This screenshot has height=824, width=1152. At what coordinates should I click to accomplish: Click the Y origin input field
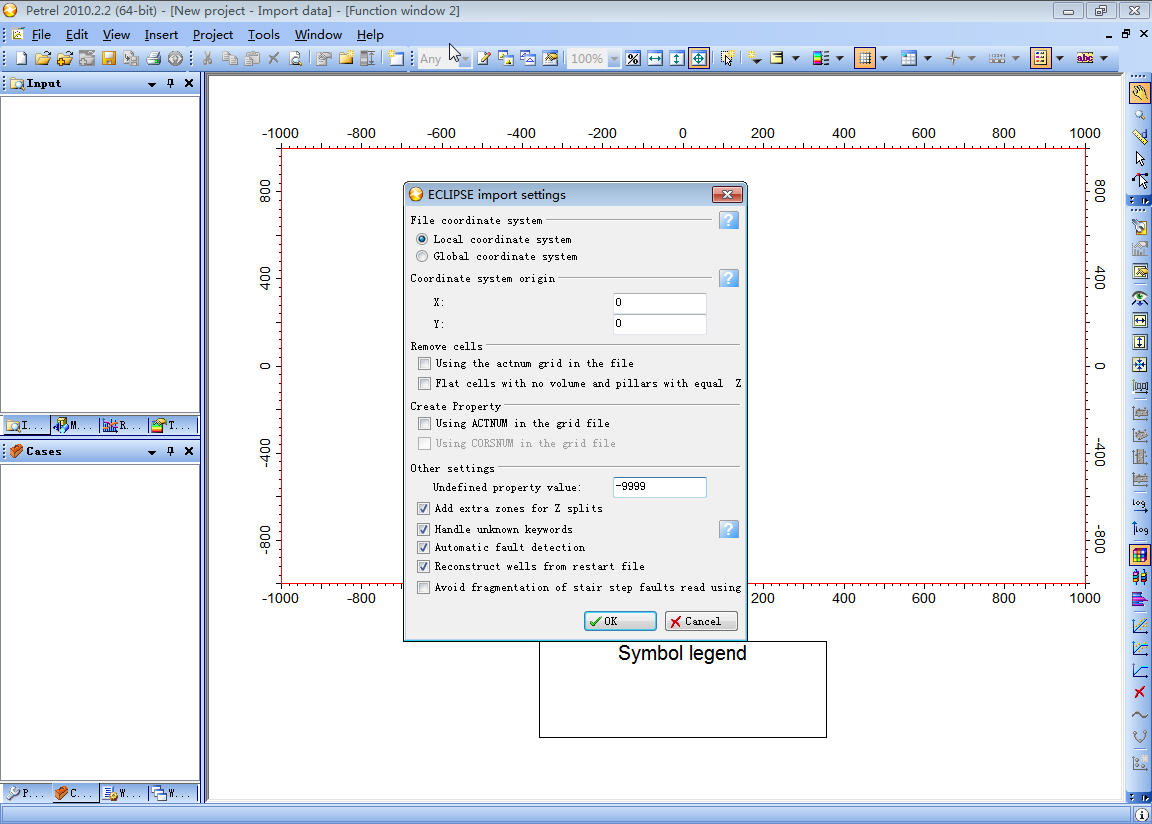tap(660, 324)
